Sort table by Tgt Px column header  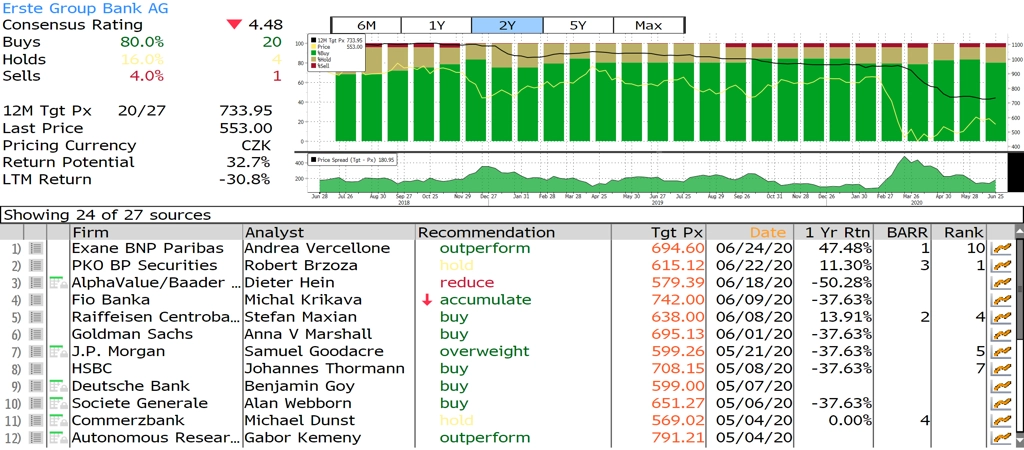(x=659, y=233)
